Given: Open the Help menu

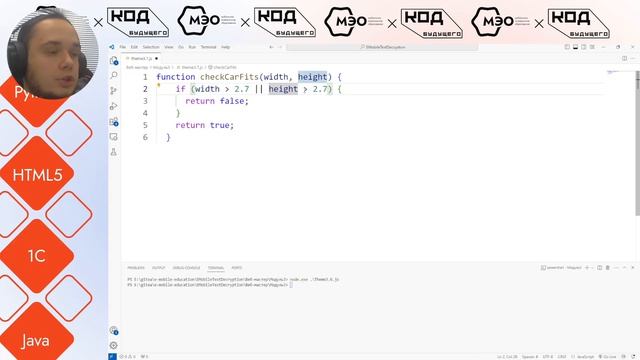Looking at the screenshot, I should 225,47.
